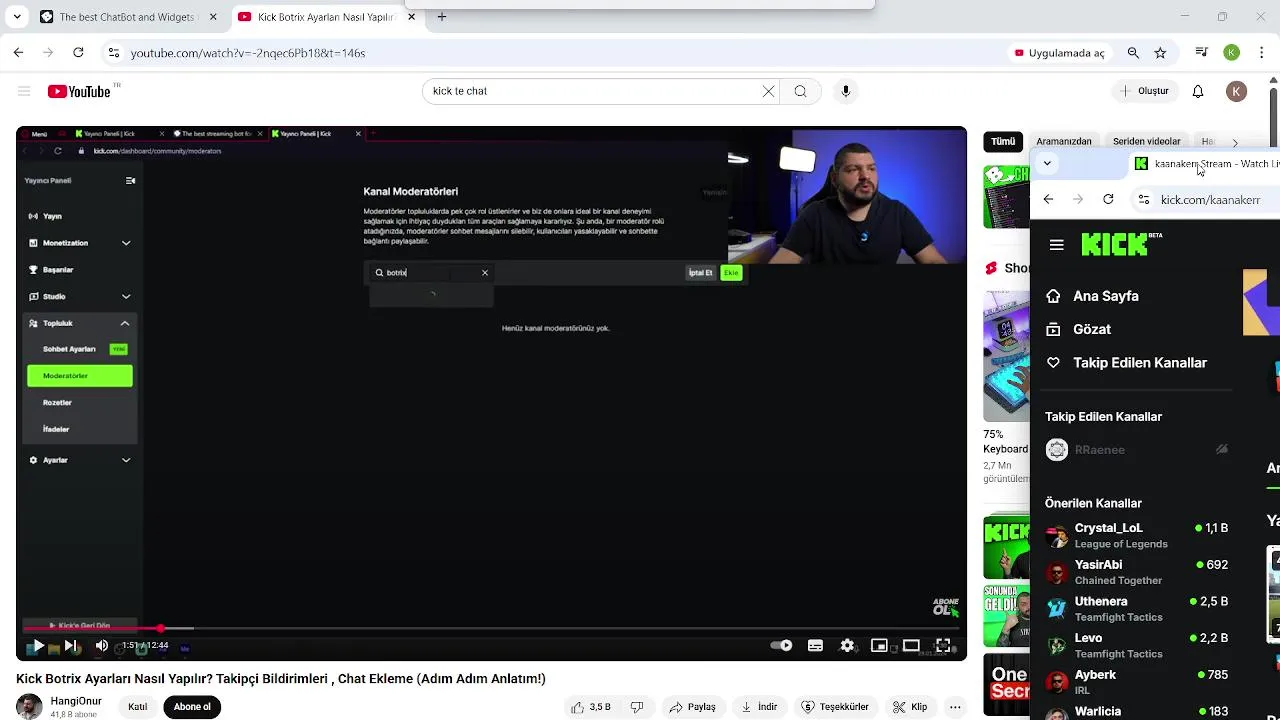This screenshot has height=720, width=1280.
Task: Open the Chrome profile K icon
Action: (x=1232, y=53)
